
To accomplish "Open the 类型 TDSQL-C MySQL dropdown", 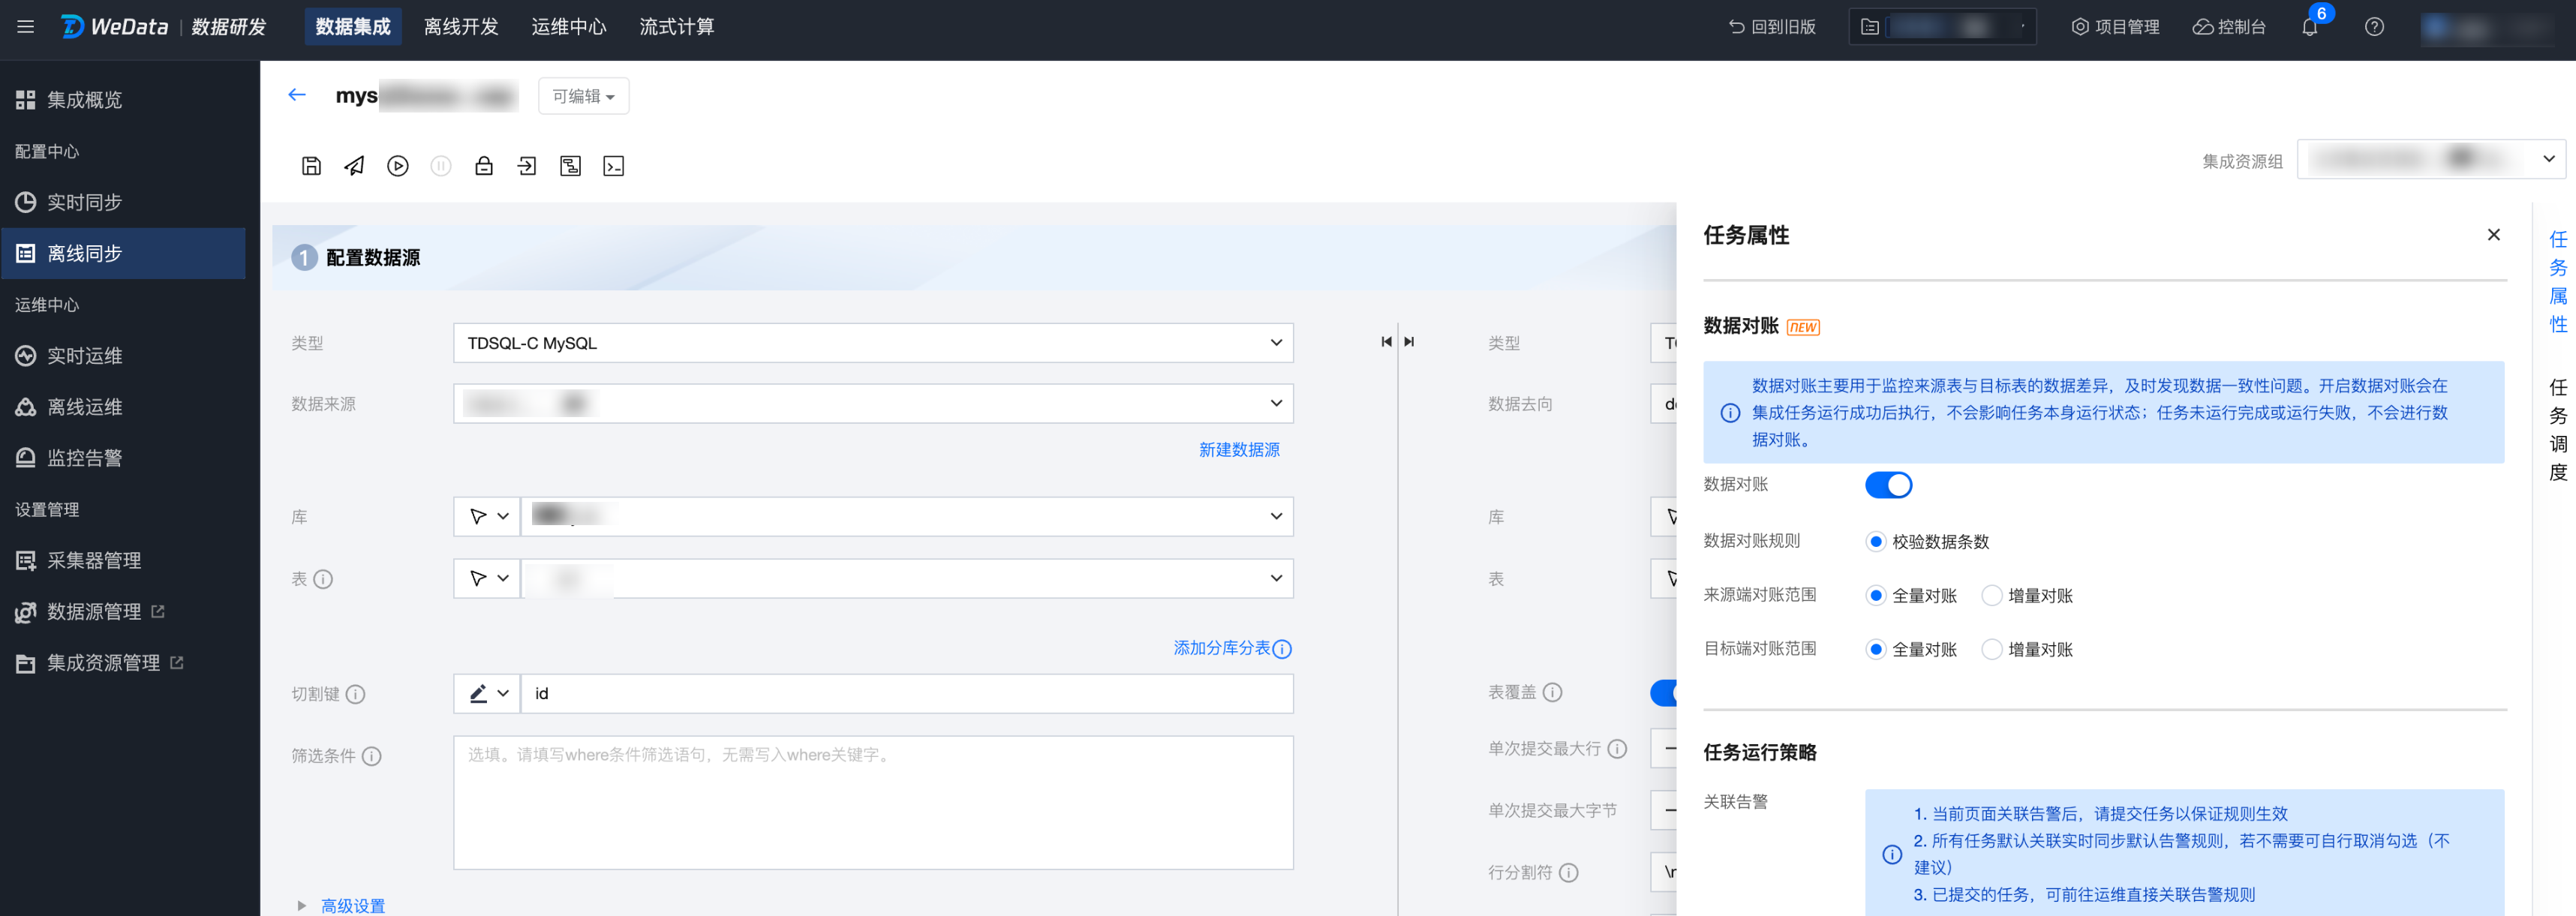I will pyautogui.click(x=873, y=343).
